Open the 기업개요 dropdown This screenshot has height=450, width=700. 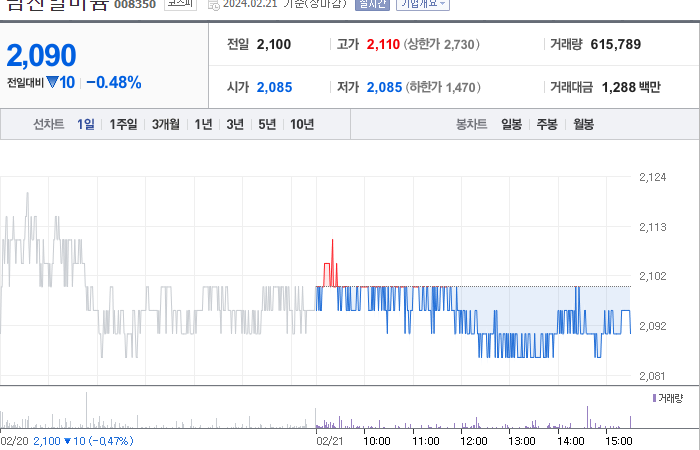tap(423, 4)
